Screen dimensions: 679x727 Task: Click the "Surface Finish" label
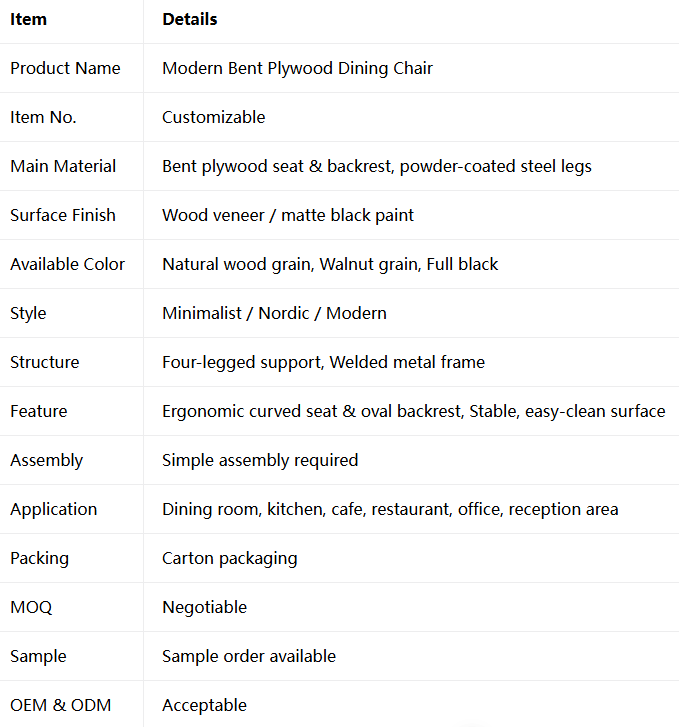pos(63,215)
